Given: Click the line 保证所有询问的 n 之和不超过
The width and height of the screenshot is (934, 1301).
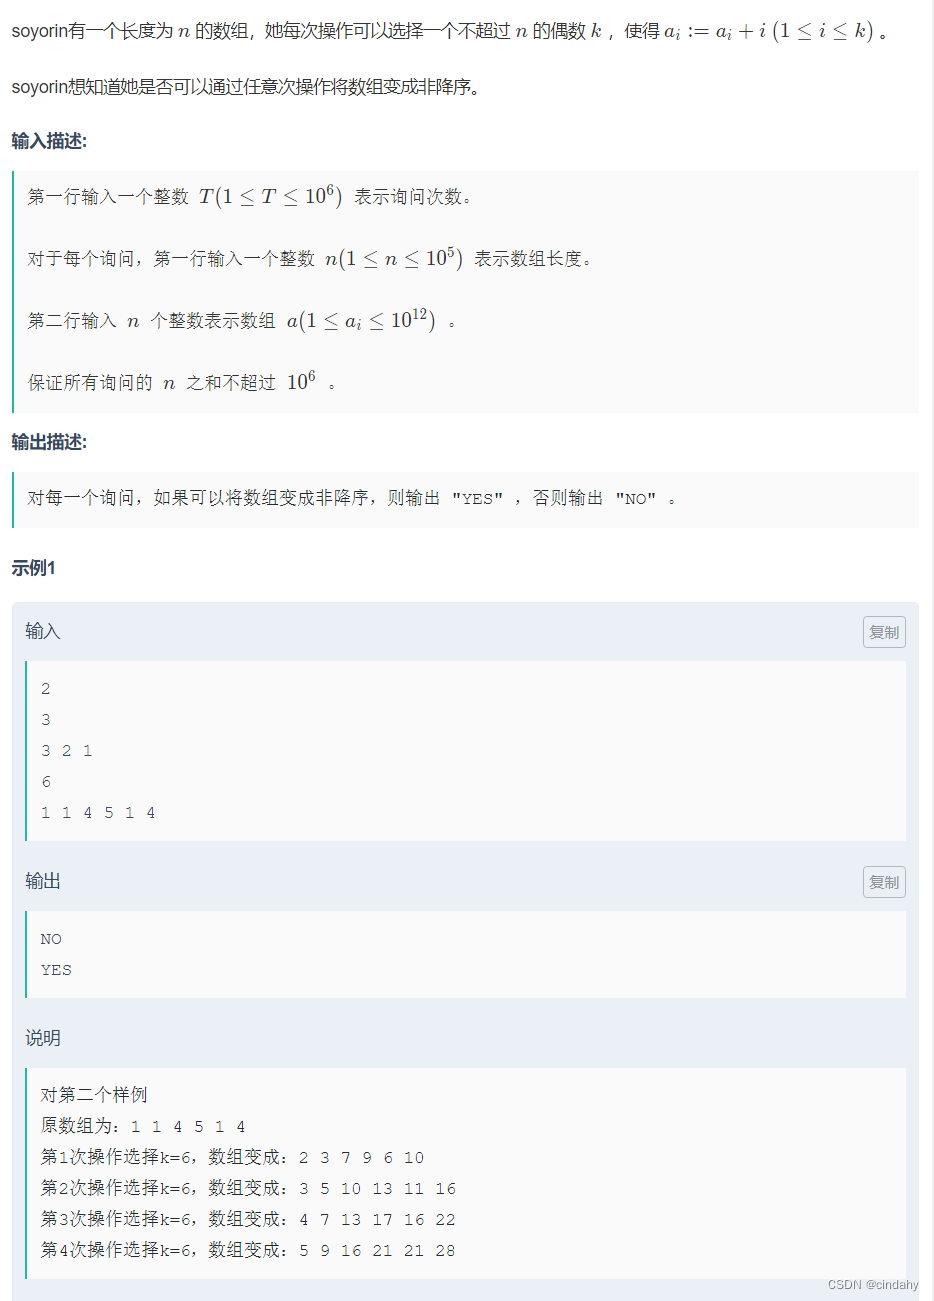Looking at the screenshot, I should click(180, 383).
